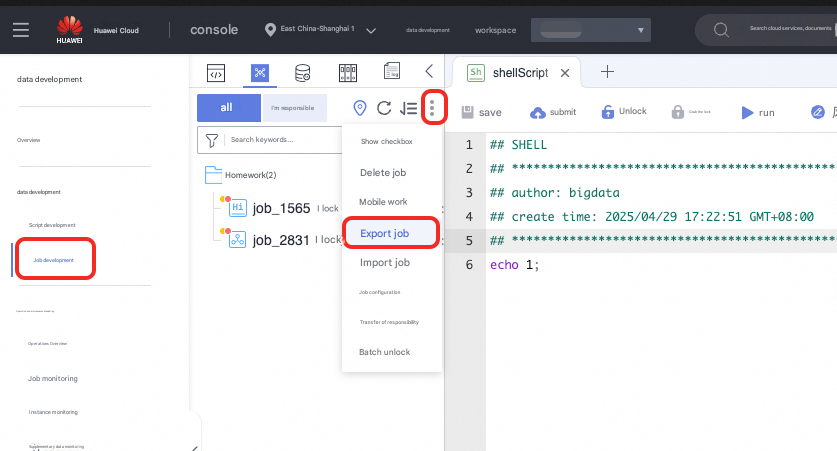Screen dimensions: 837x451
Task: Open Script development in sidebar
Action: 52,225
